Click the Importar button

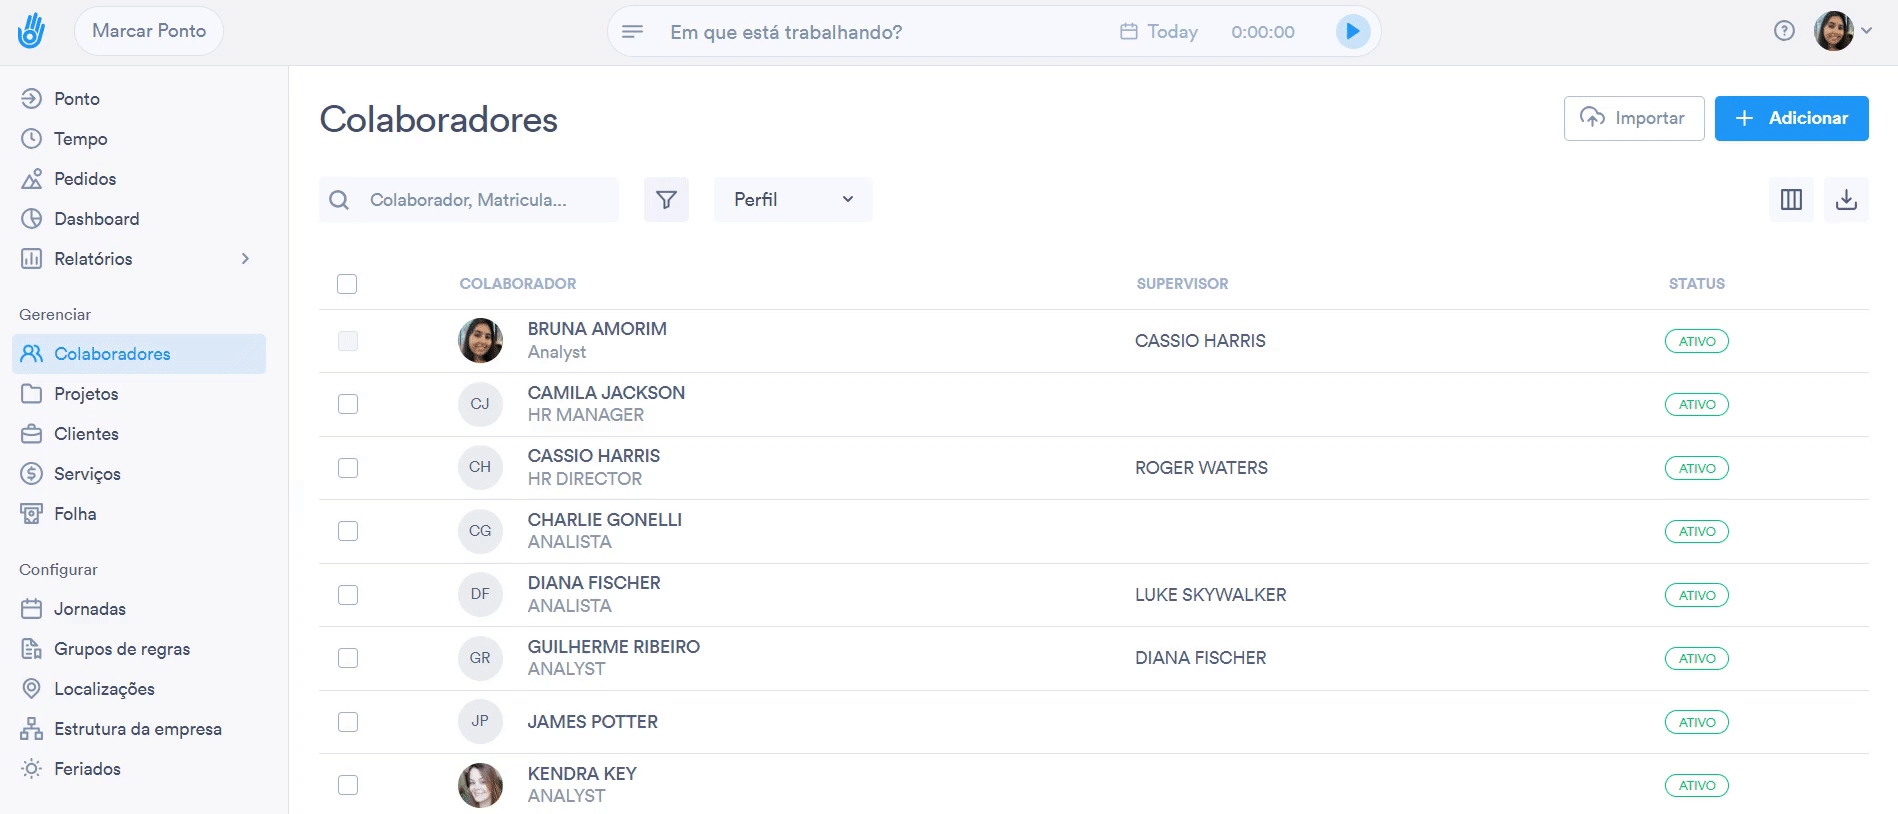coord(1633,118)
